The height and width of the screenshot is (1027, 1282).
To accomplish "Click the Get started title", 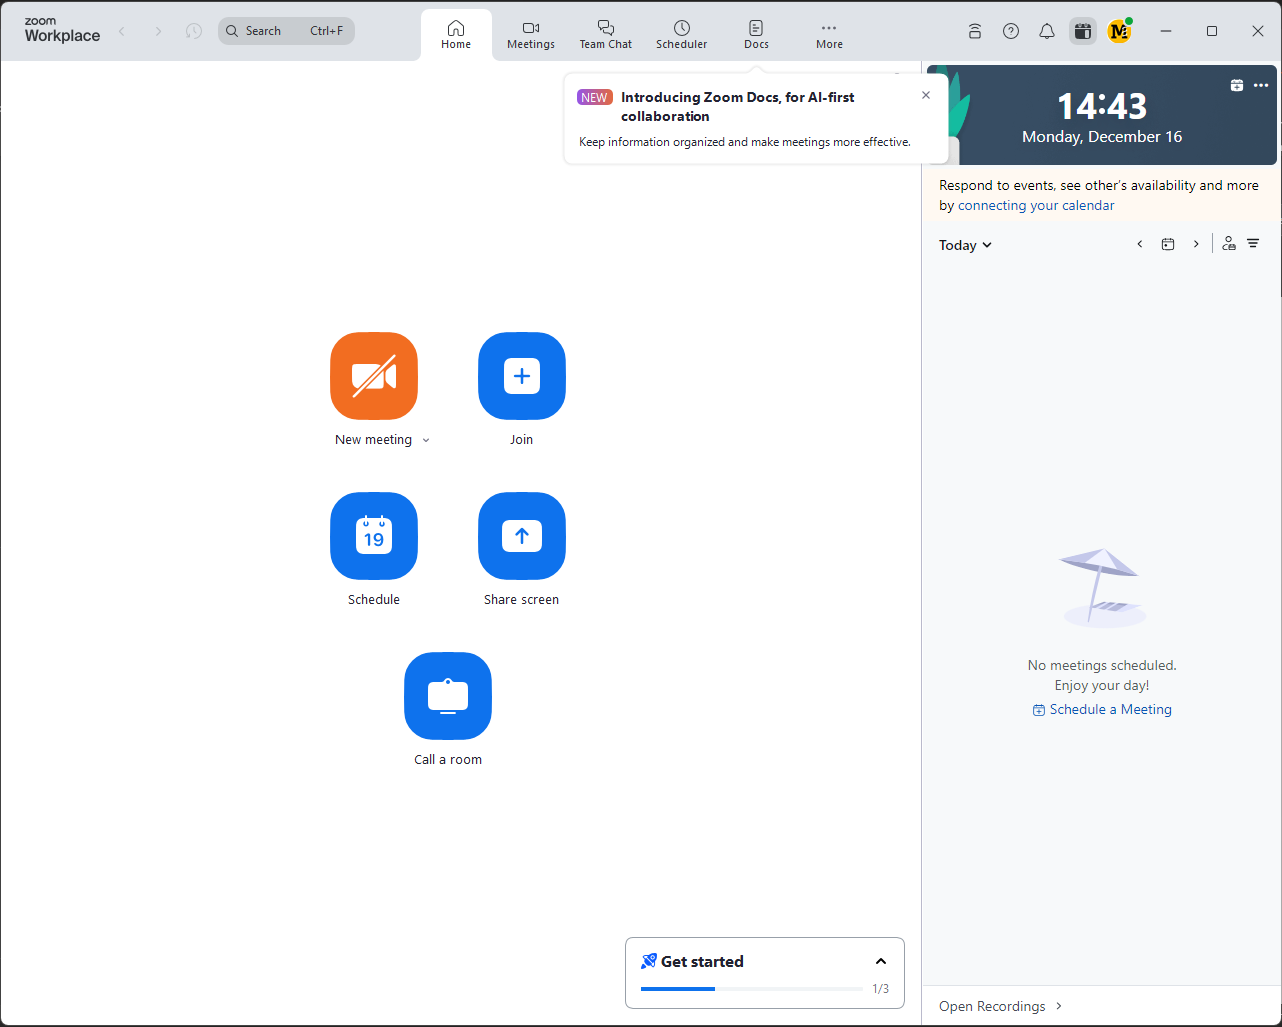I will pyautogui.click(x=702, y=962).
